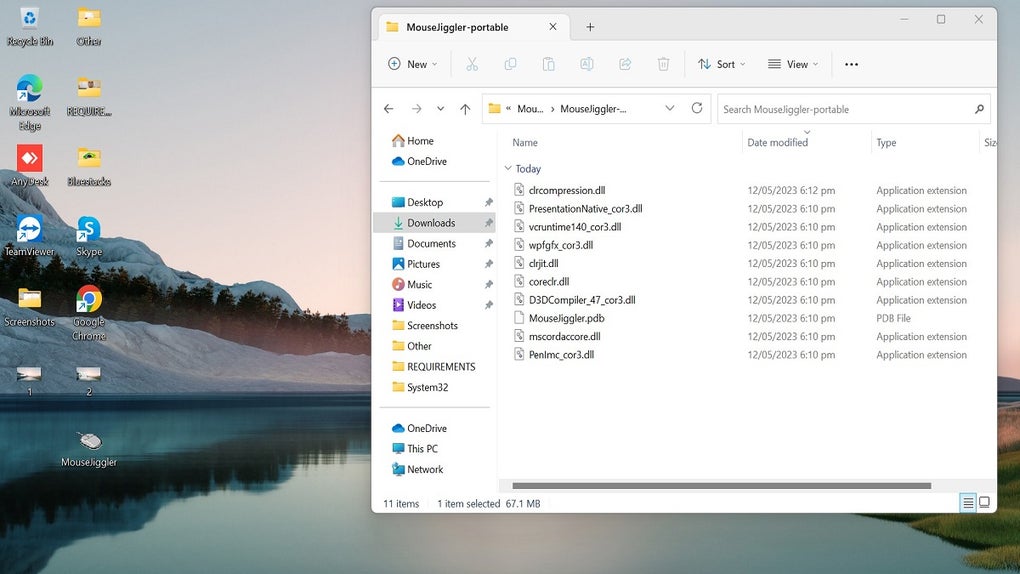Add a new Explorer tab
The height and width of the screenshot is (574, 1020).
[590, 27]
